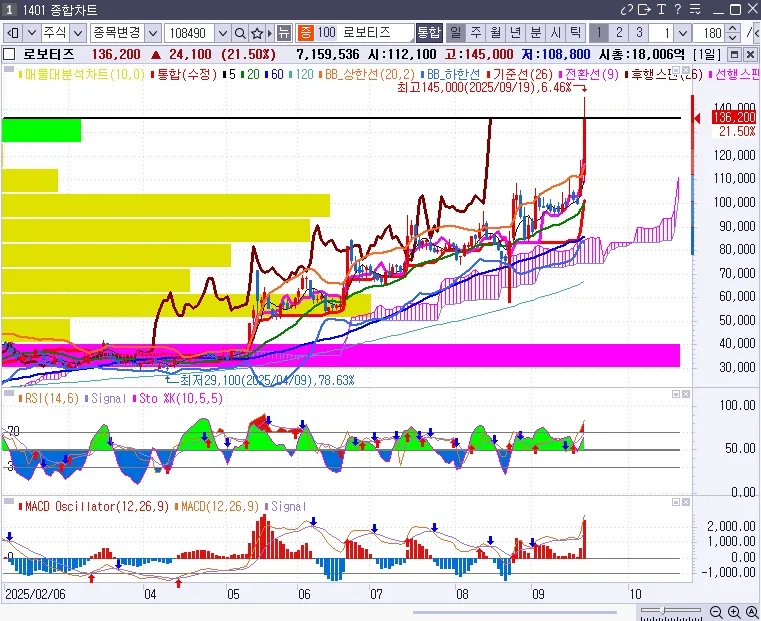761x621 pixels.
Task: Toggle the checkbox next to 로보티즈 name
Action: (9, 54)
